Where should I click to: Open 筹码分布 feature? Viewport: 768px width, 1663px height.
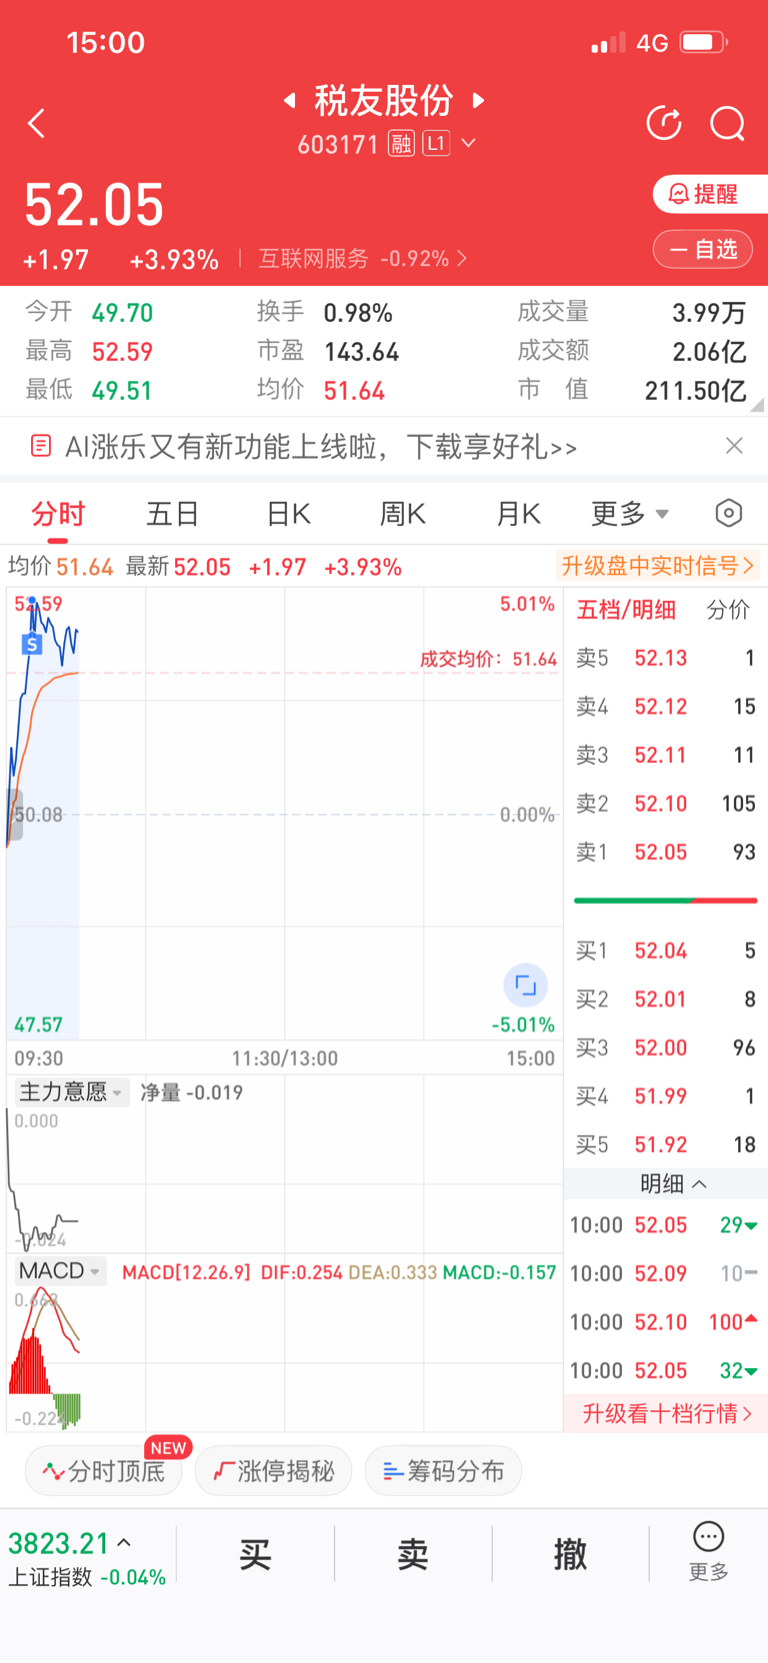(x=443, y=1471)
